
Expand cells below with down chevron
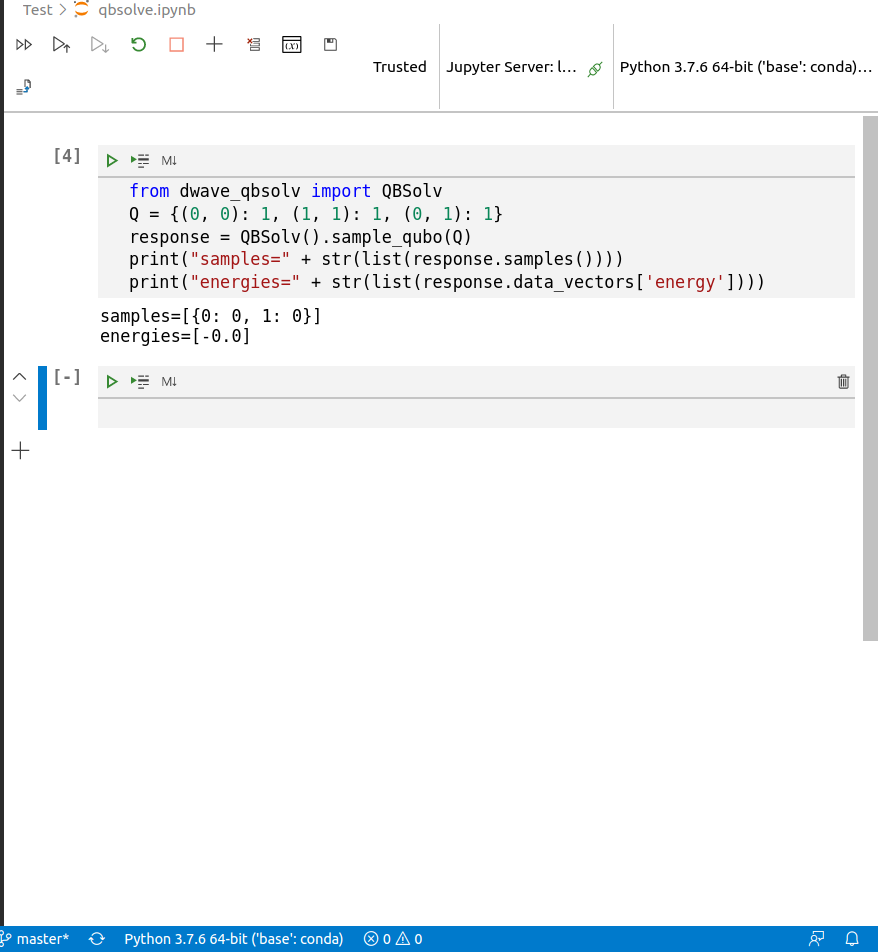pos(19,397)
